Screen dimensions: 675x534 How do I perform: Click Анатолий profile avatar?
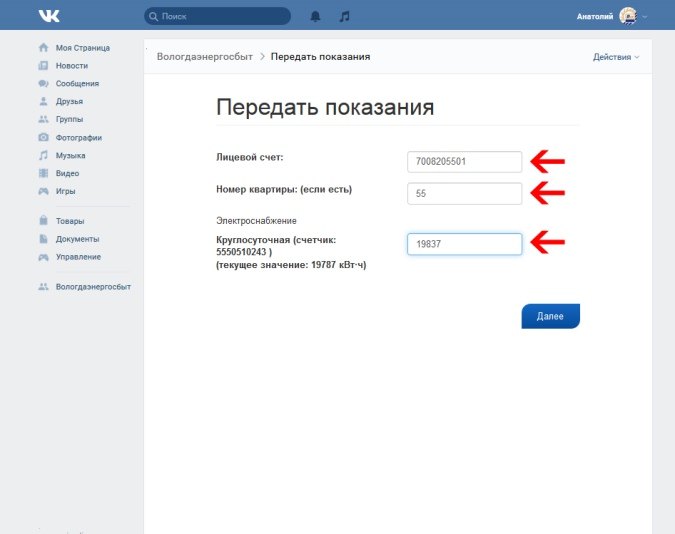[628, 16]
